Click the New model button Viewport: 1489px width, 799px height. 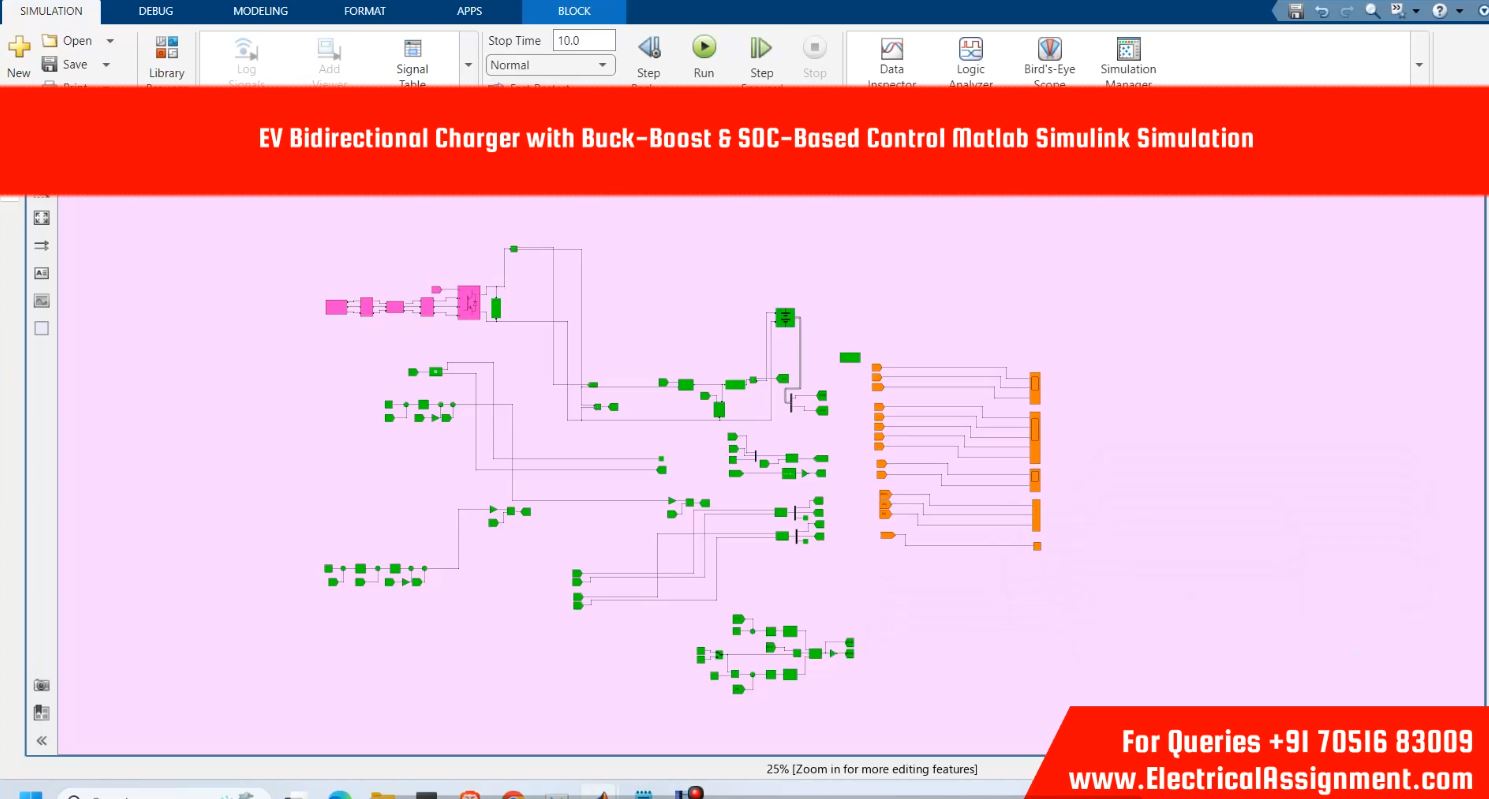(x=19, y=55)
